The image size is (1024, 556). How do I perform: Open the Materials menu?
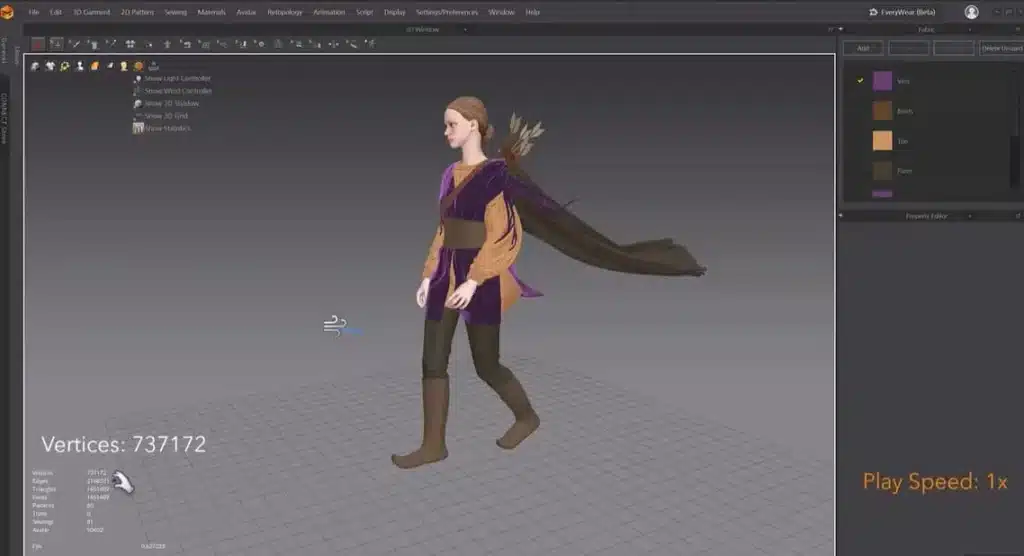[212, 12]
